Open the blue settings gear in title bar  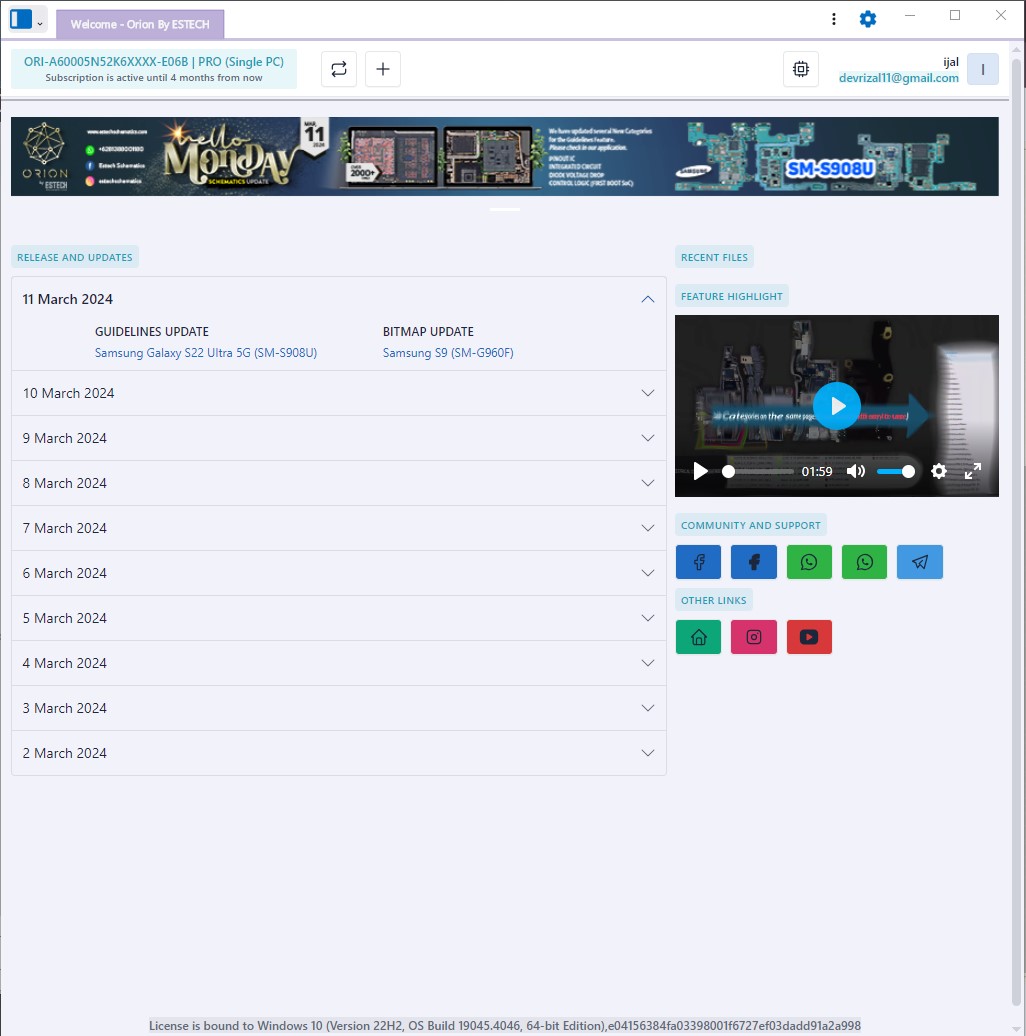pyautogui.click(x=867, y=19)
